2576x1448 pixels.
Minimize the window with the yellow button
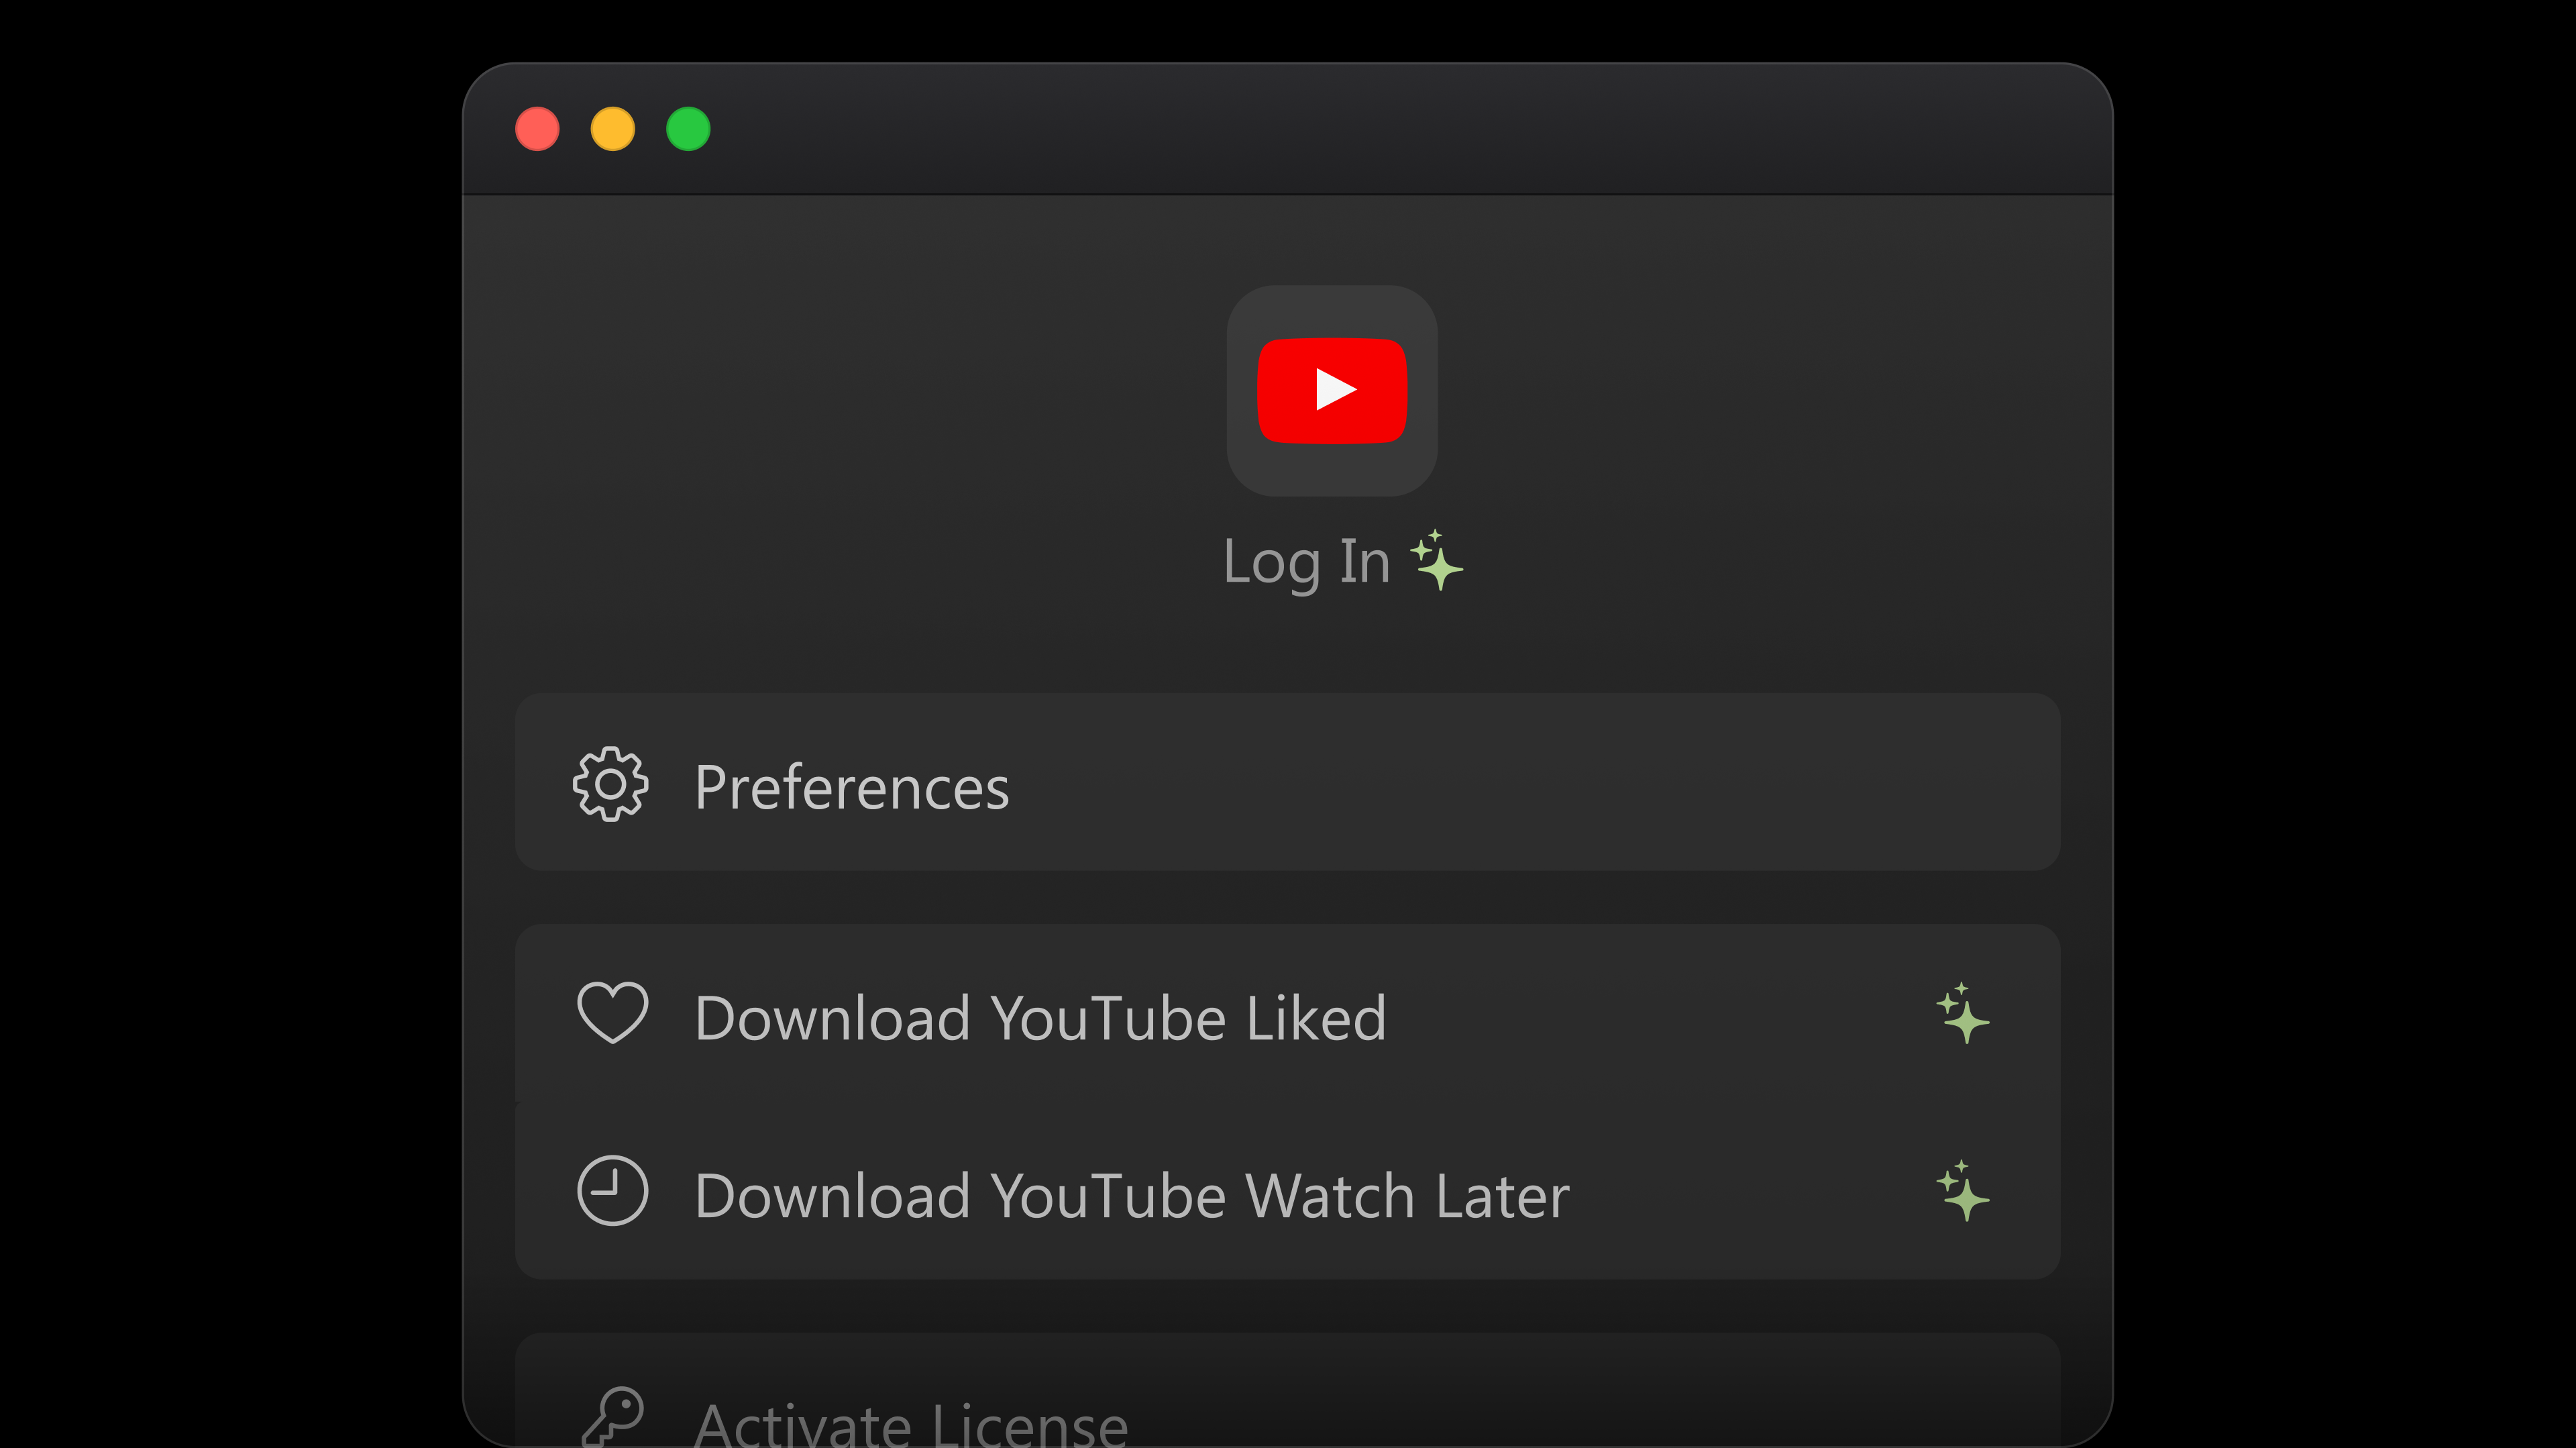pos(613,129)
